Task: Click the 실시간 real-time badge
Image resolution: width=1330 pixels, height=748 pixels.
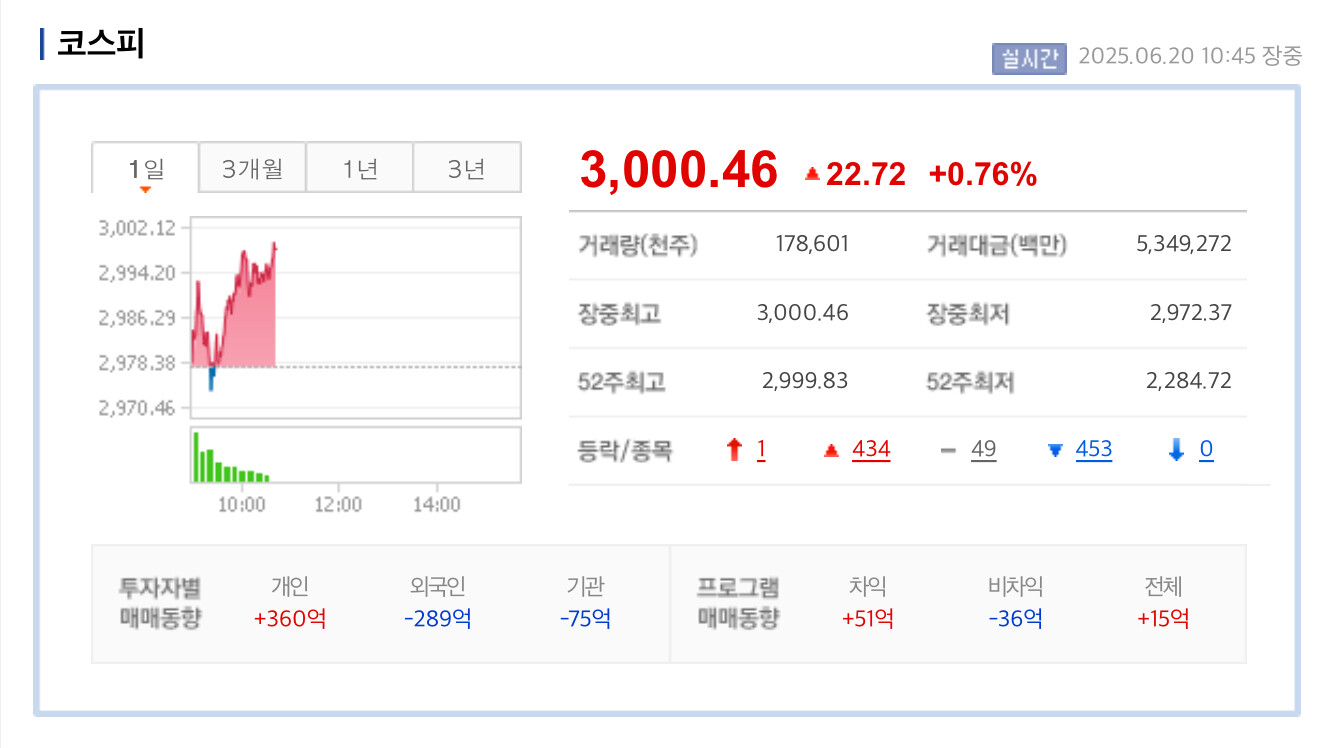Action: click(x=1029, y=58)
